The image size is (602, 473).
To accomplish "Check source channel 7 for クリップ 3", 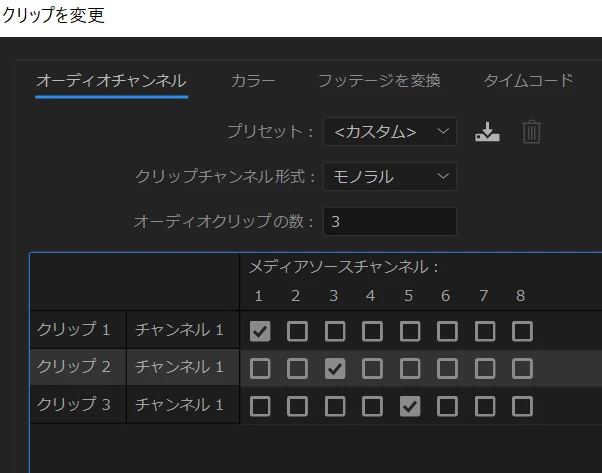I will tap(485, 406).
